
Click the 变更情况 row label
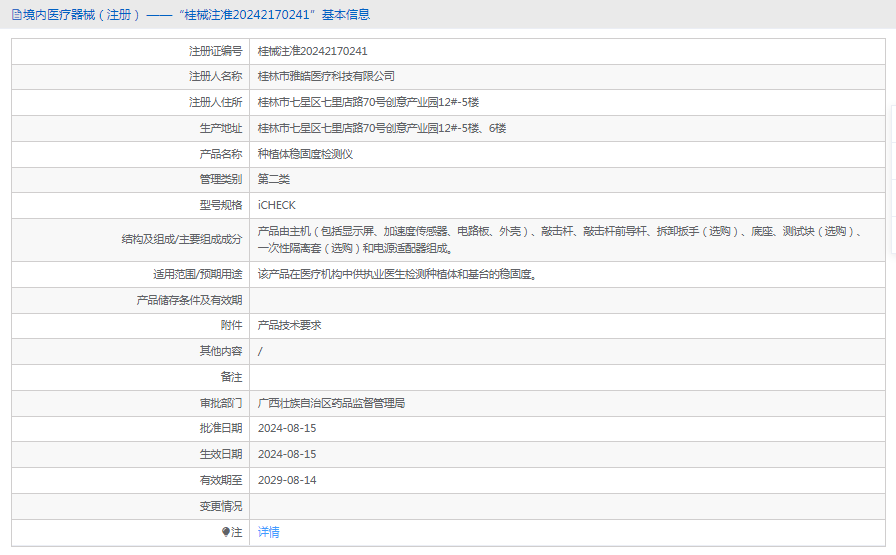tap(221, 506)
